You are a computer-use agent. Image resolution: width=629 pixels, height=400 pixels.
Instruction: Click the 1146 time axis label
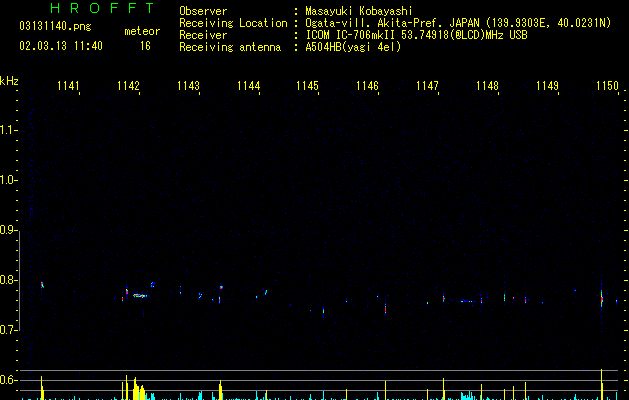367,85
